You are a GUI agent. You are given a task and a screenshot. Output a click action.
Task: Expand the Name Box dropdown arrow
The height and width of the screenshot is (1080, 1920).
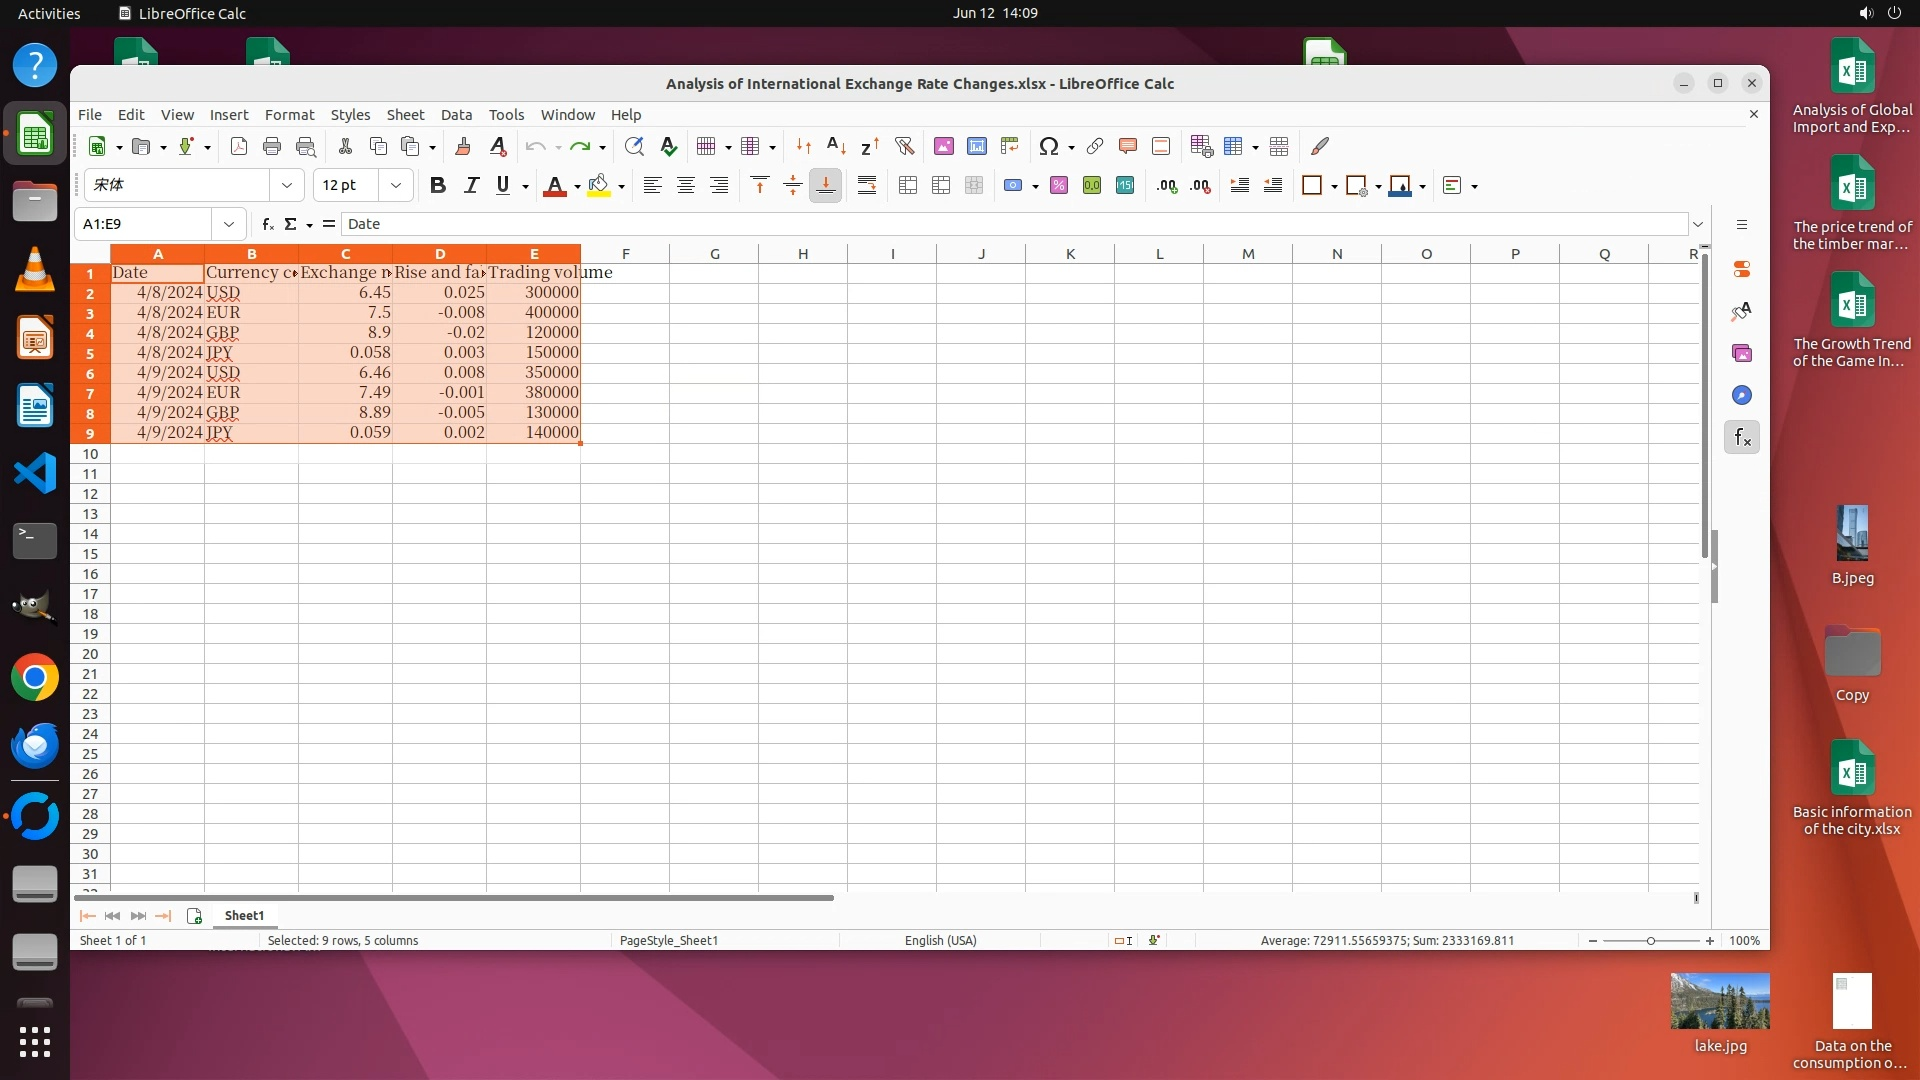click(229, 224)
